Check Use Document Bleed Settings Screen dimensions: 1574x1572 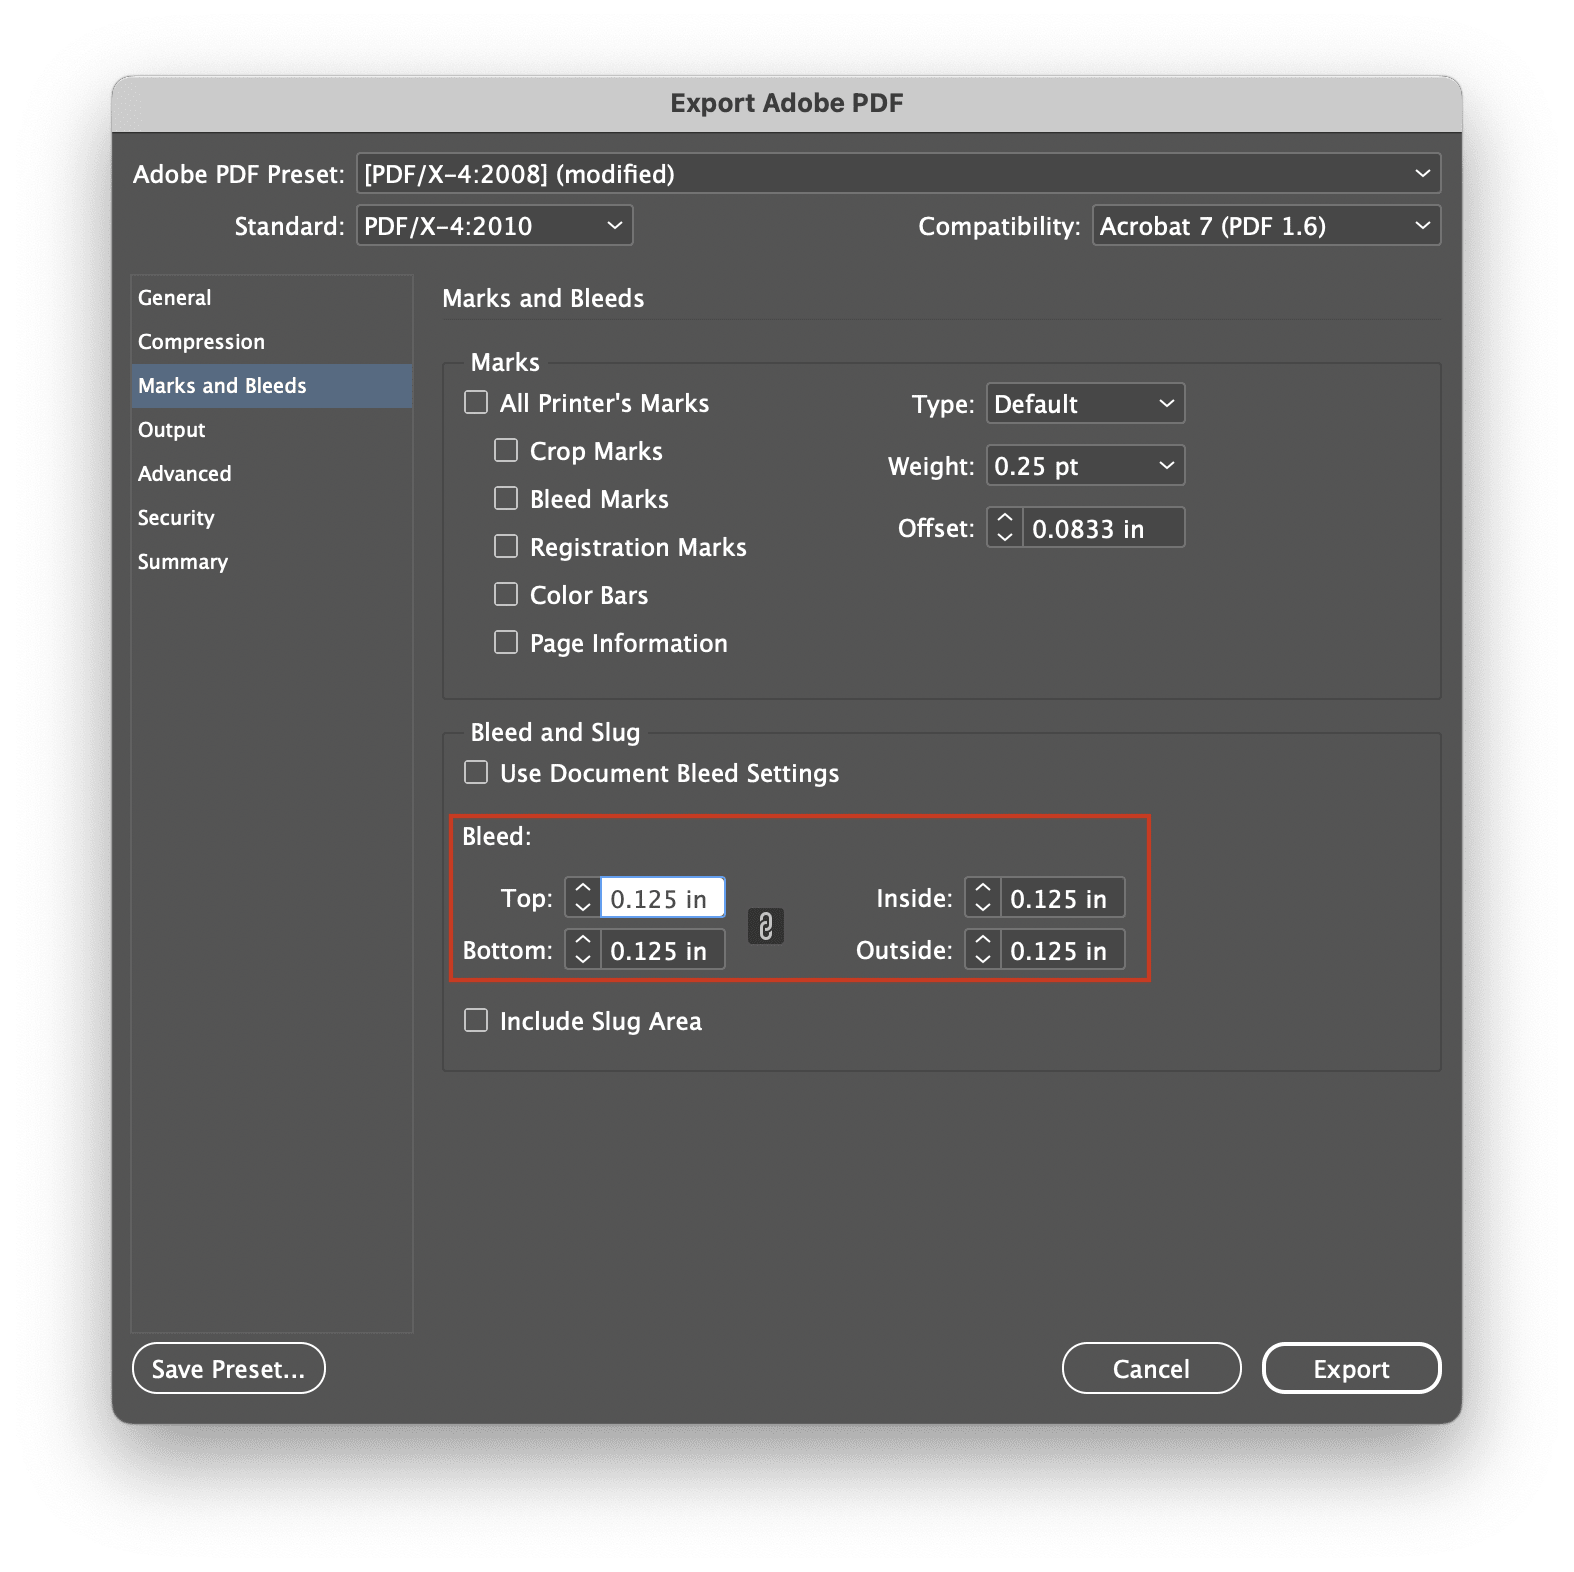[476, 772]
